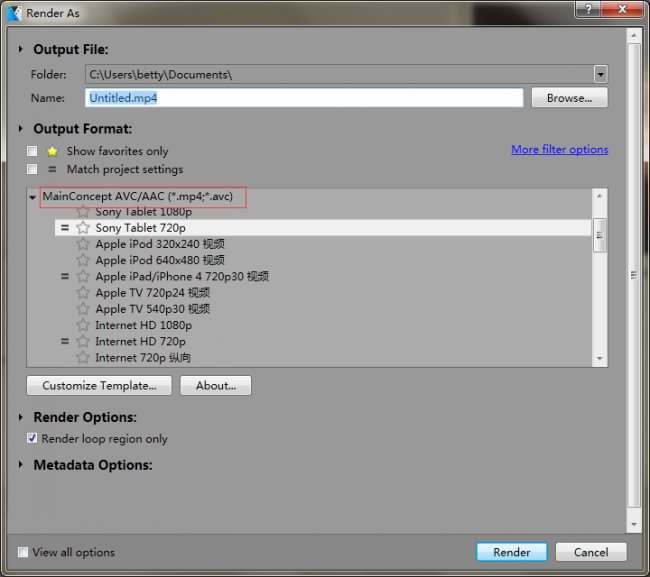The image size is (650, 577).
Task: Star the Internet 720p portrait template
Action: point(83,357)
